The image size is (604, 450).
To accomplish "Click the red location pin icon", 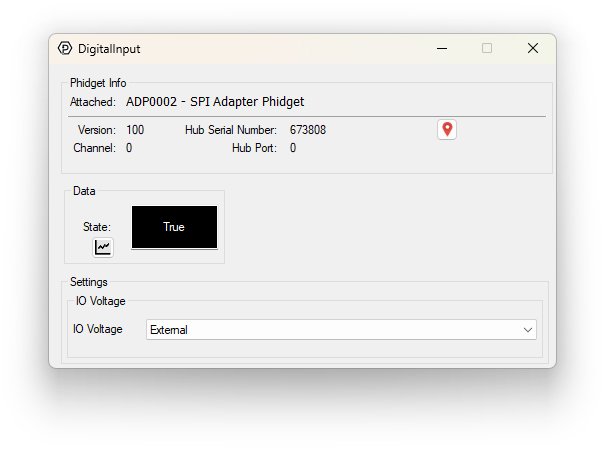I will point(447,130).
